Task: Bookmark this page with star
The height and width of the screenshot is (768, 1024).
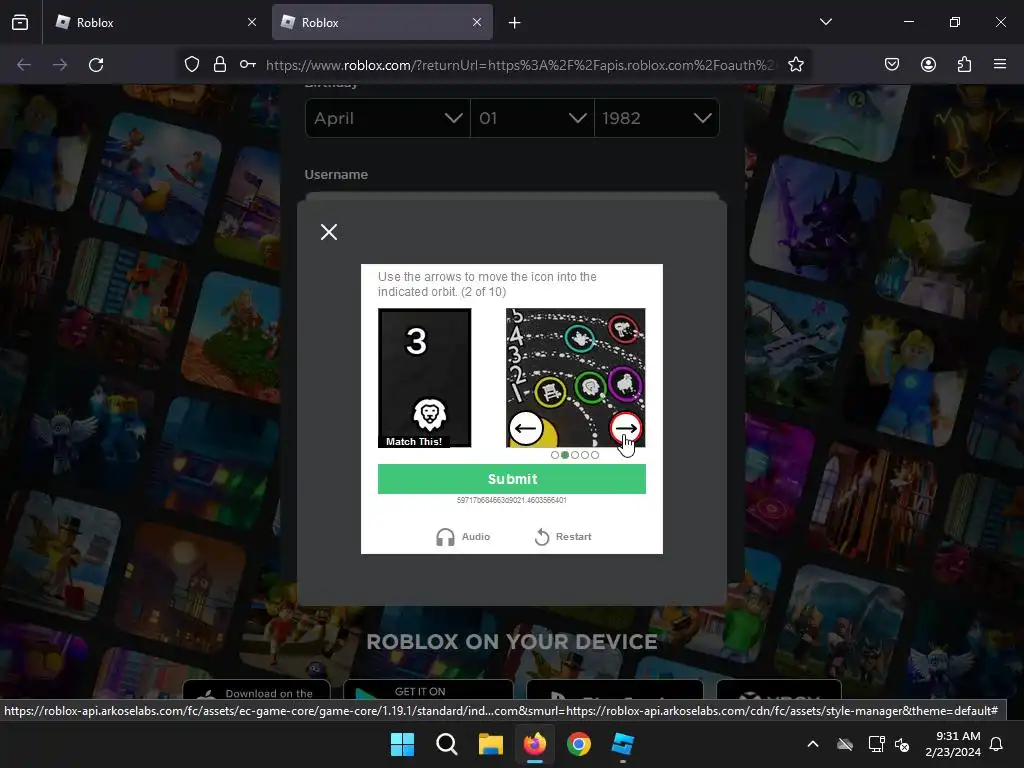Action: pyautogui.click(x=795, y=65)
